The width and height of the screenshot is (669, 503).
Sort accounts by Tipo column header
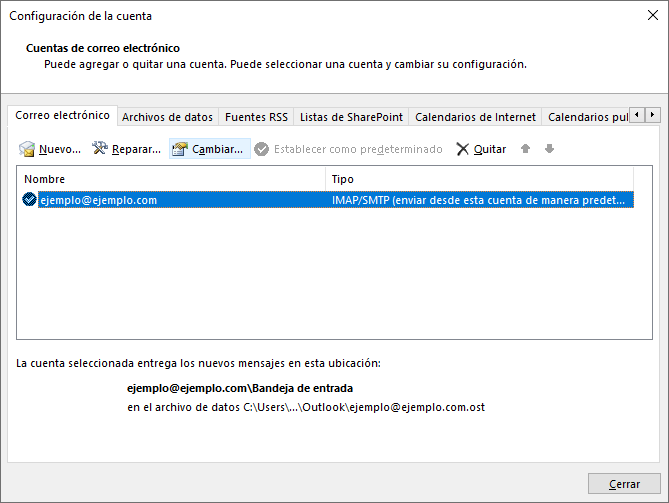pos(480,178)
